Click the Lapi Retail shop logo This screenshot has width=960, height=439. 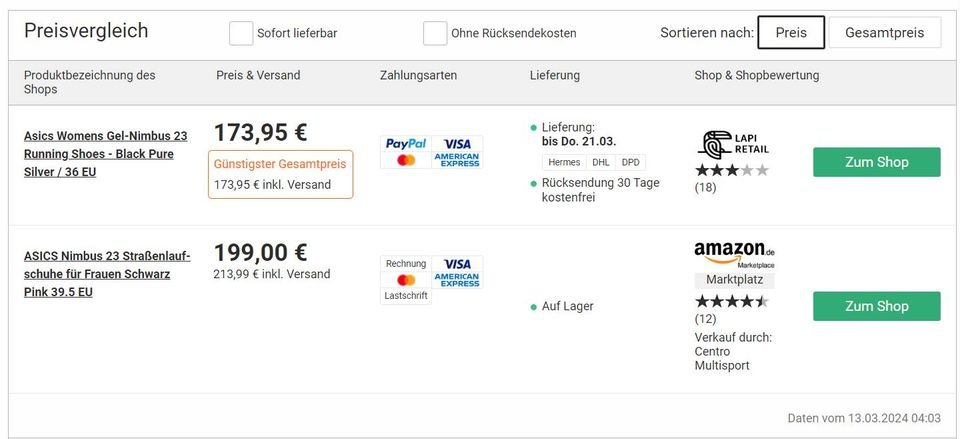click(x=733, y=145)
